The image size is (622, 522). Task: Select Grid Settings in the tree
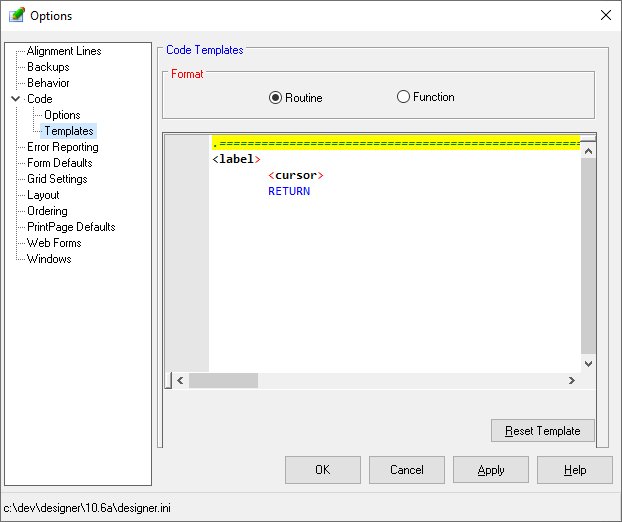(x=57, y=179)
